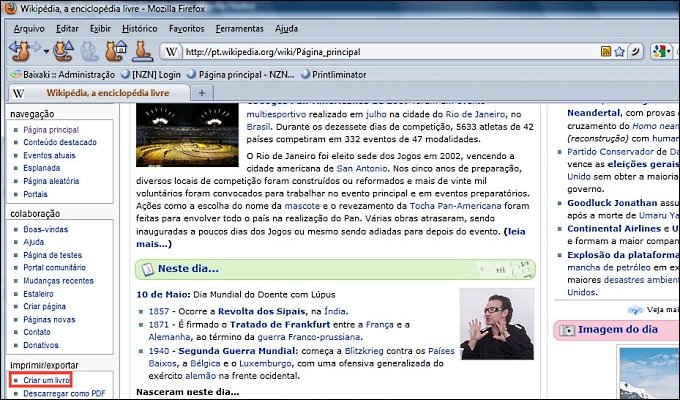
Task: Click the Rio de Janeiro link
Action: [475, 115]
